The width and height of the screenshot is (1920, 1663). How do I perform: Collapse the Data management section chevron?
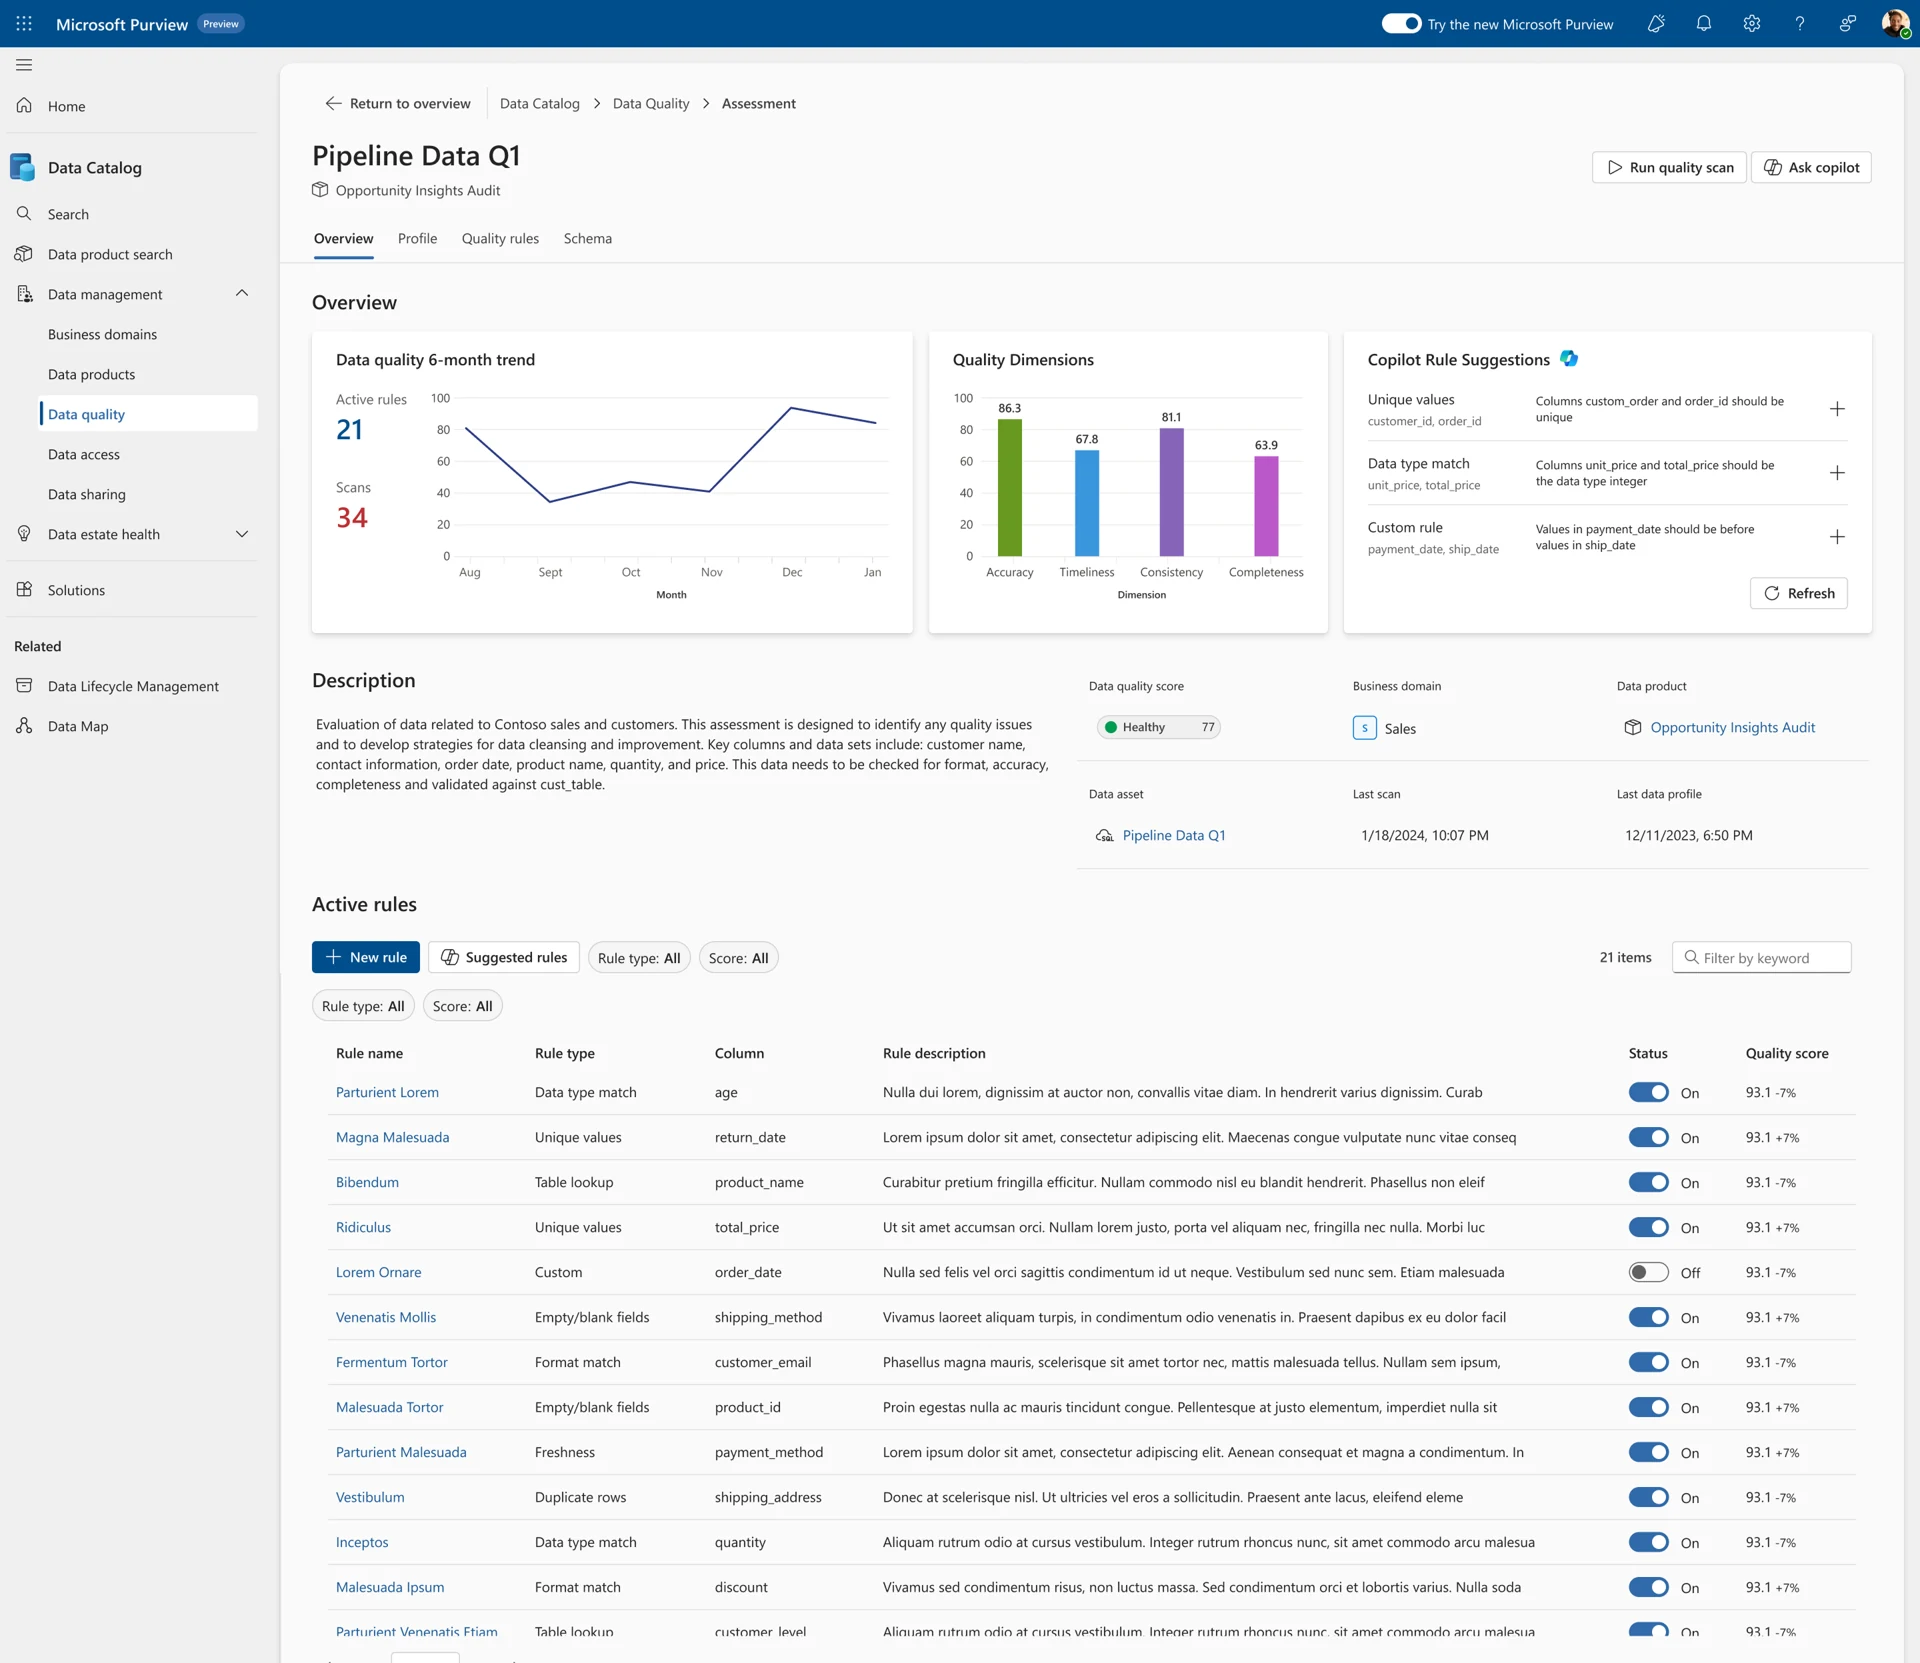tap(241, 293)
